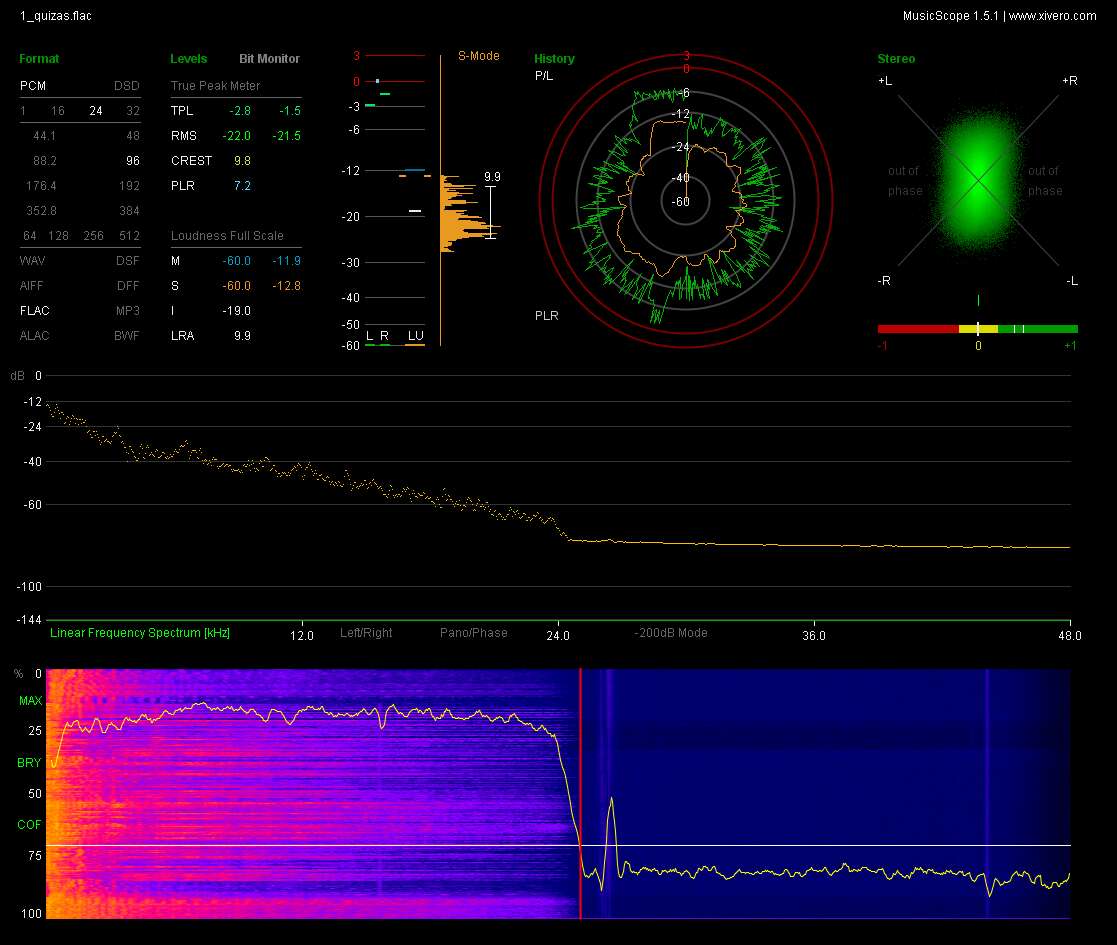
Task: Switch to the Bit Monitor view
Action: (269, 59)
